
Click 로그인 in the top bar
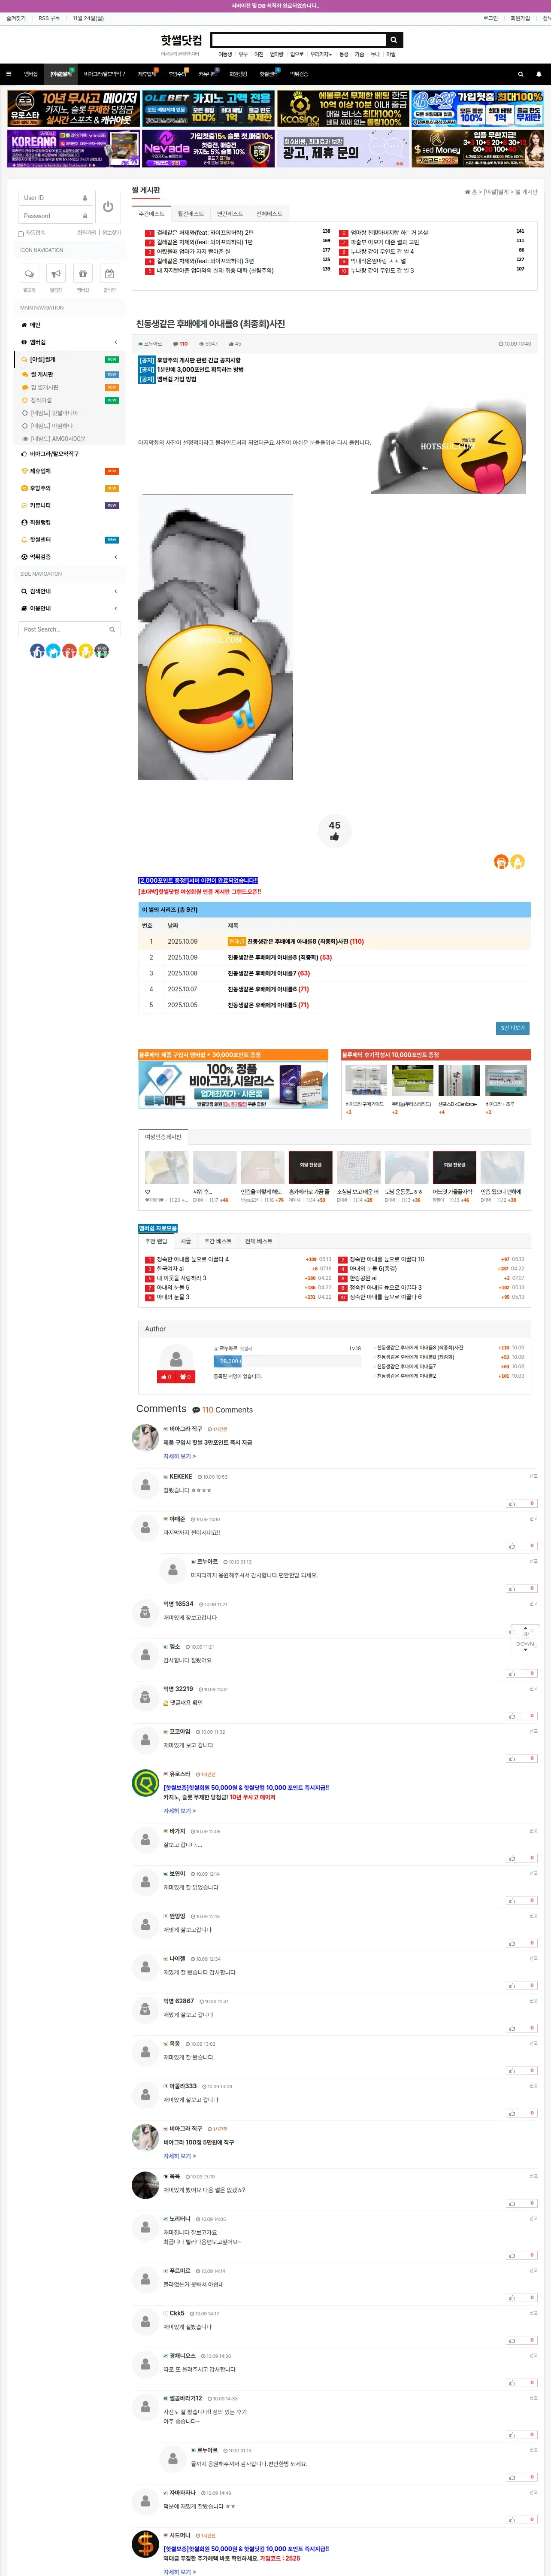(491, 18)
